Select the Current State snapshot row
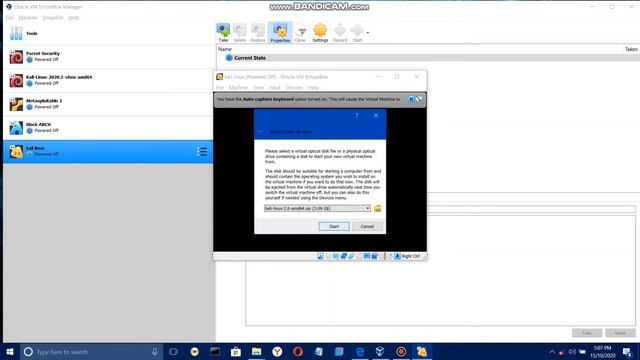Screen dimensions: 640x360 point(428,58)
